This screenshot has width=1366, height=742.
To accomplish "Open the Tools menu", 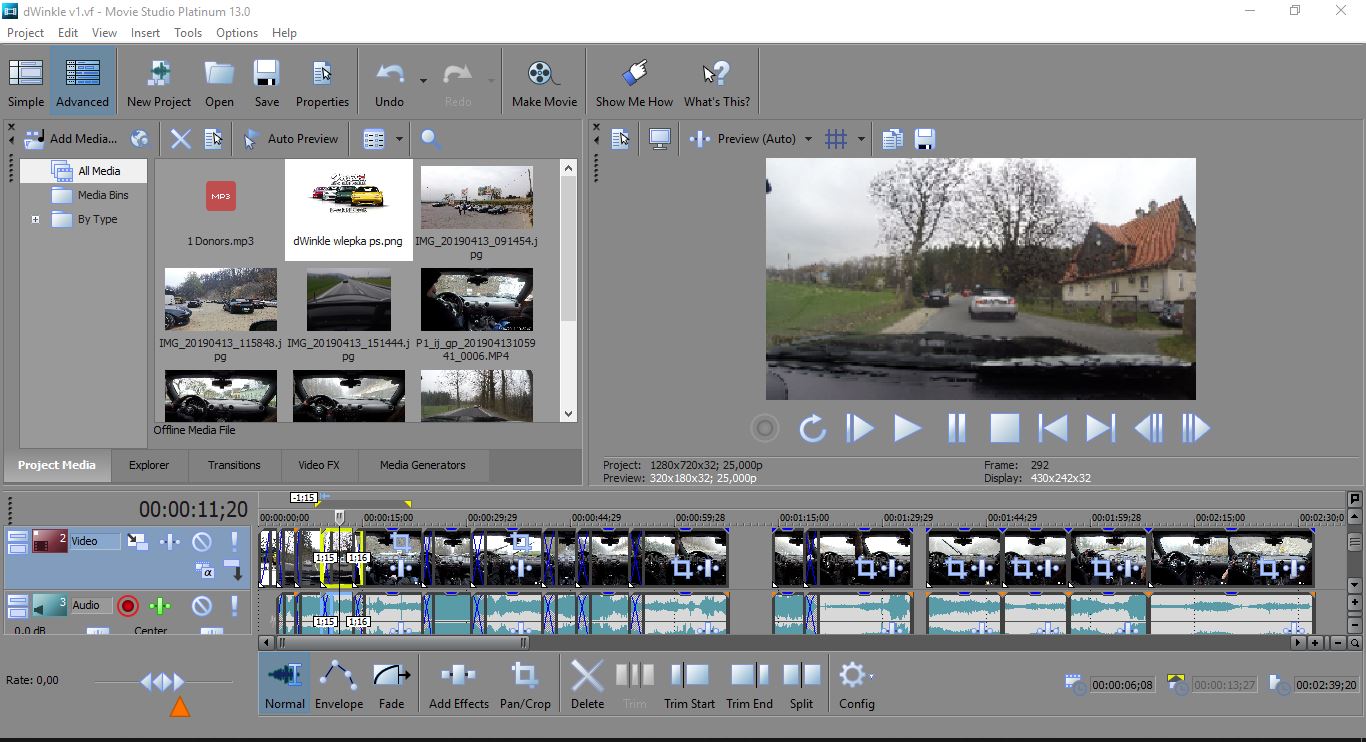I will (x=188, y=33).
